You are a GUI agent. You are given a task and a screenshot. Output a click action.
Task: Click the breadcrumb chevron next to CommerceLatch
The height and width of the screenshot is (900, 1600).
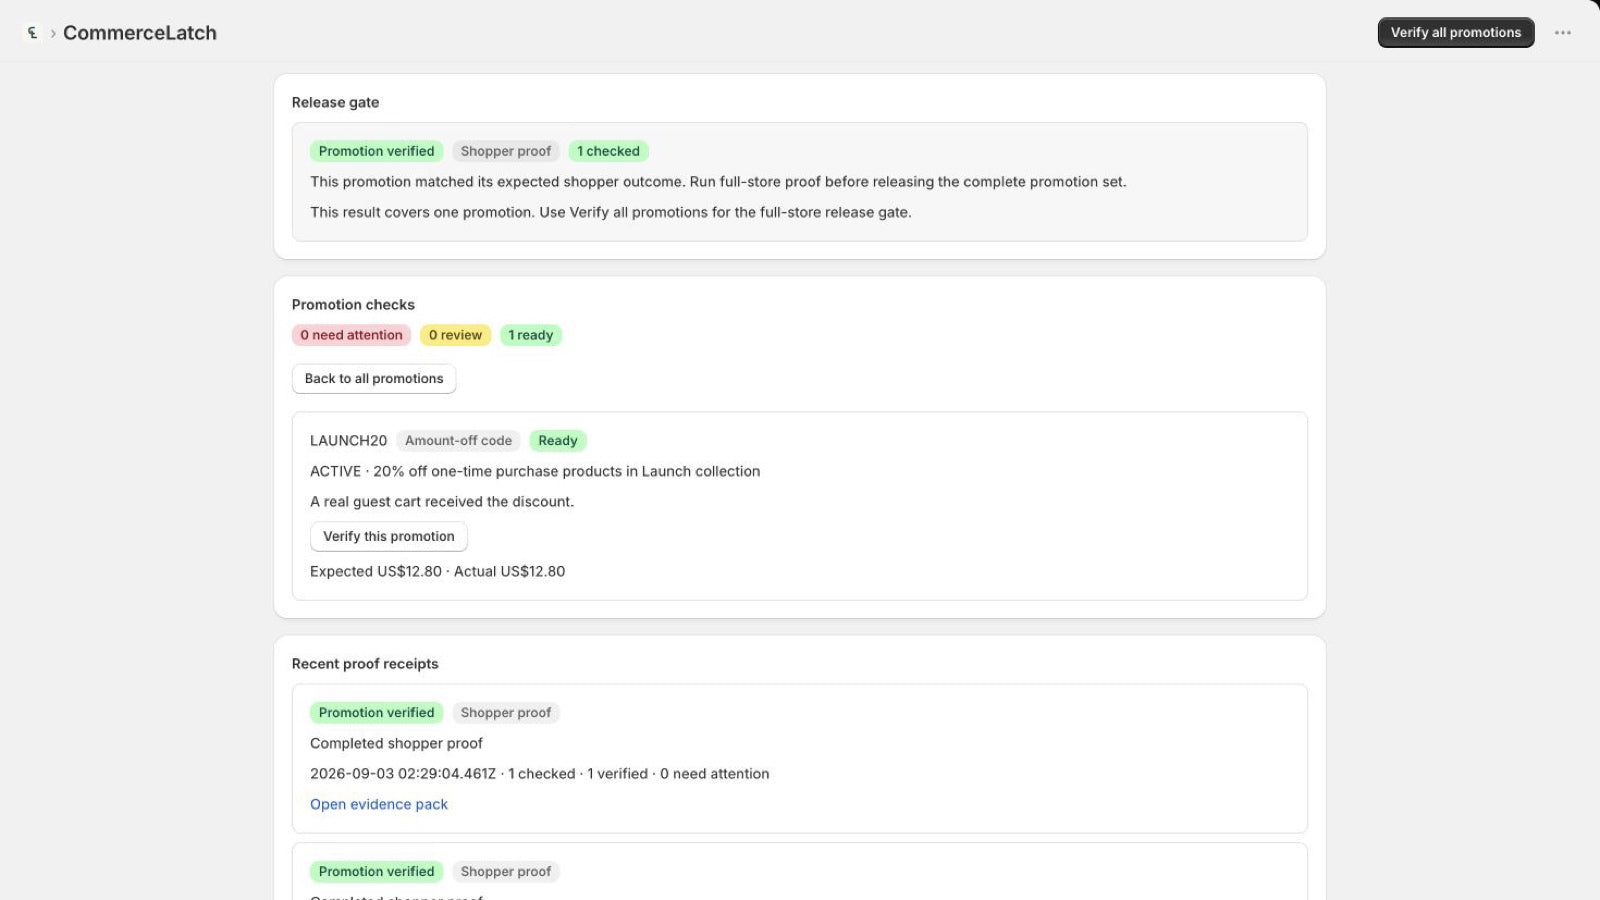(53, 33)
